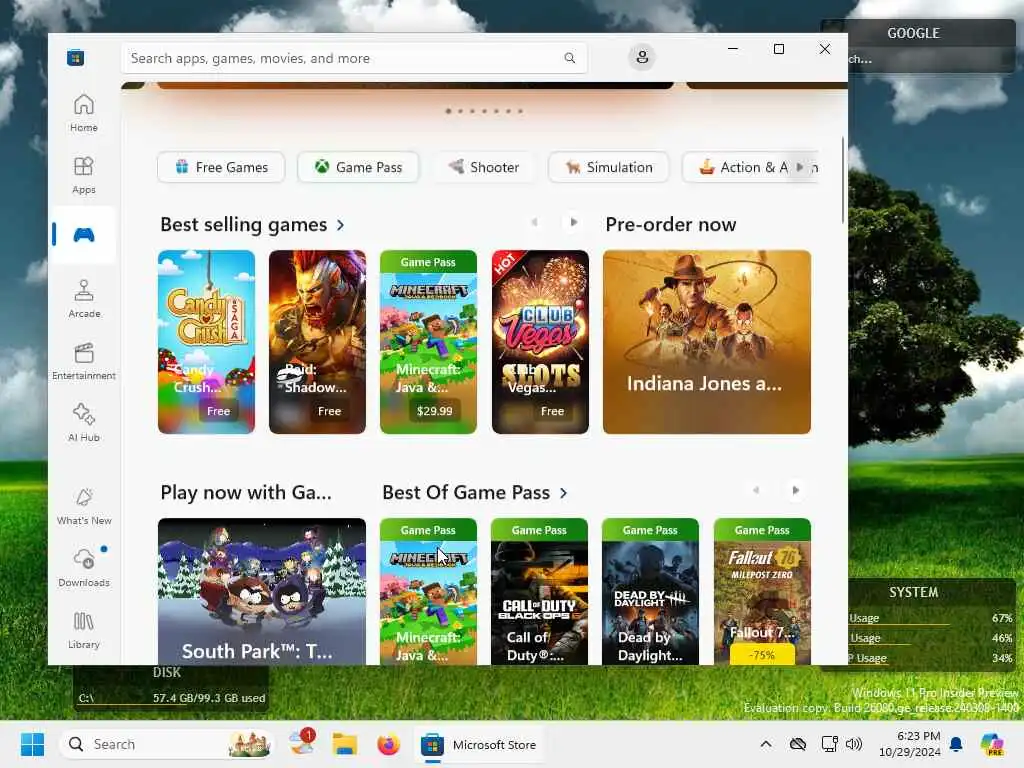Click Play now with Game Pass heading
This screenshot has width=1024, height=768.
[x=246, y=492]
